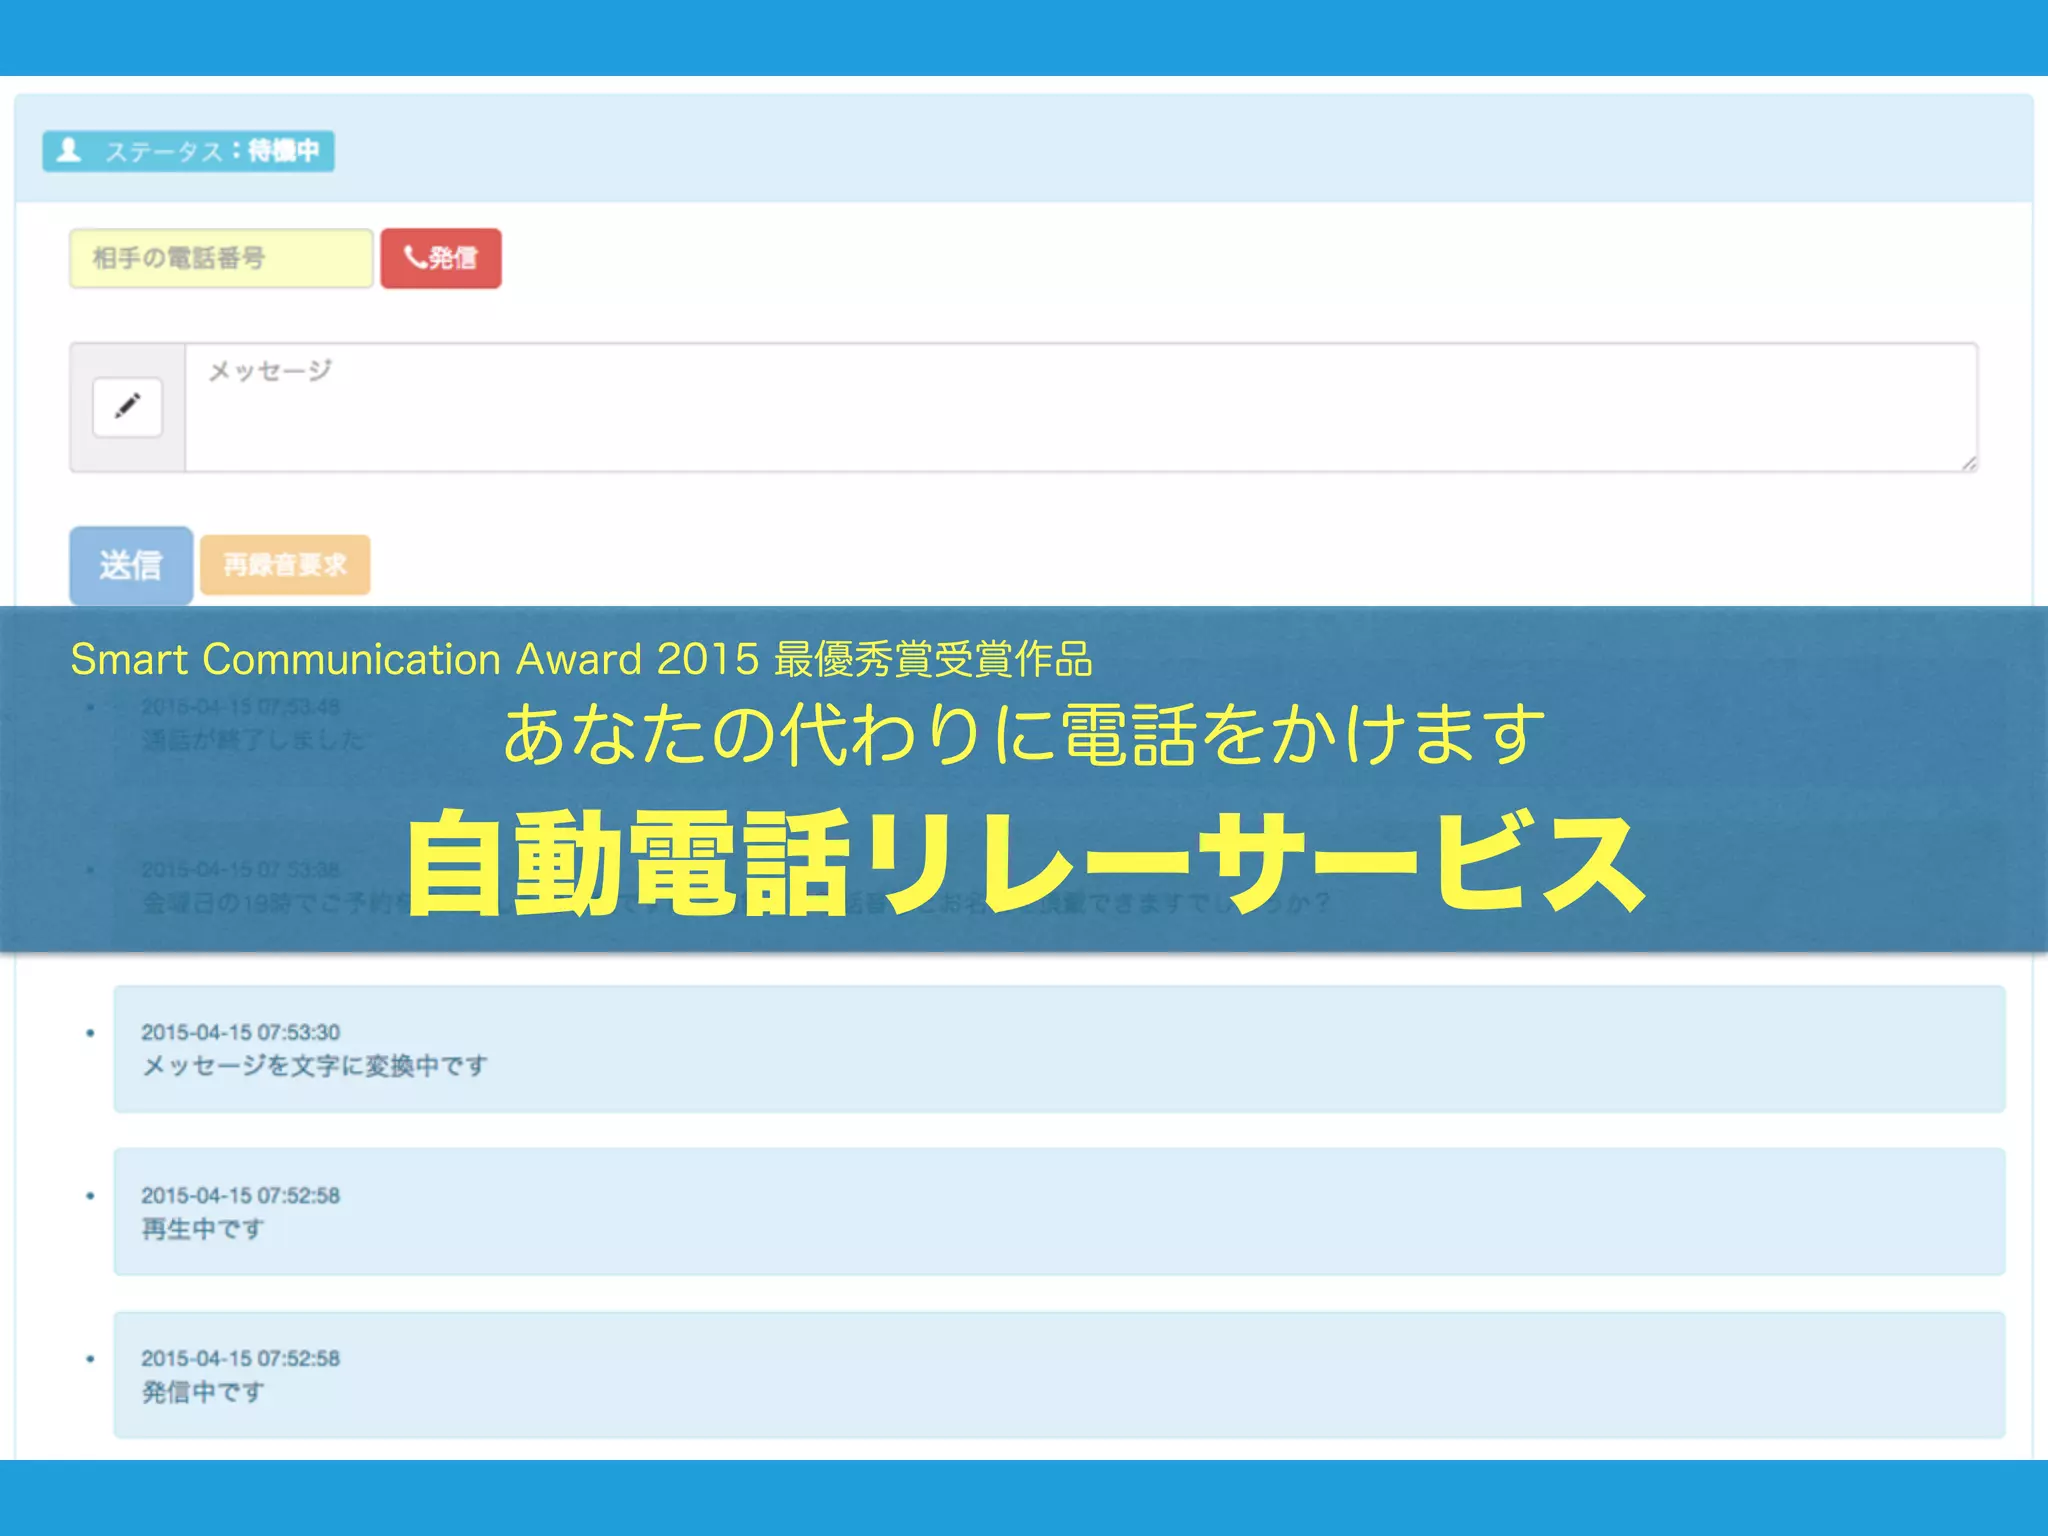Click the ステータス:待機中 status badge

[188, 151]
